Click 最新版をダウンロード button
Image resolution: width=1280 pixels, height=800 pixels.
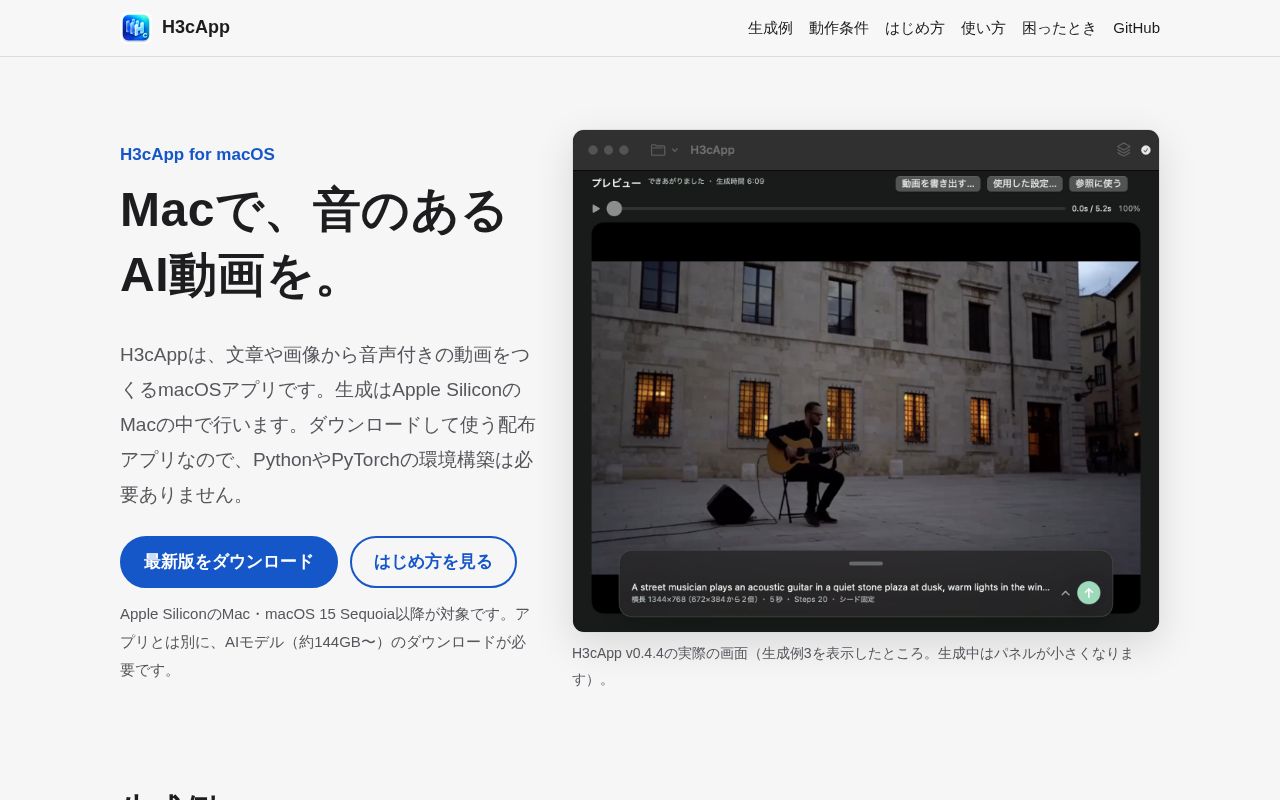pyautogui.click(x=229, y=562)
